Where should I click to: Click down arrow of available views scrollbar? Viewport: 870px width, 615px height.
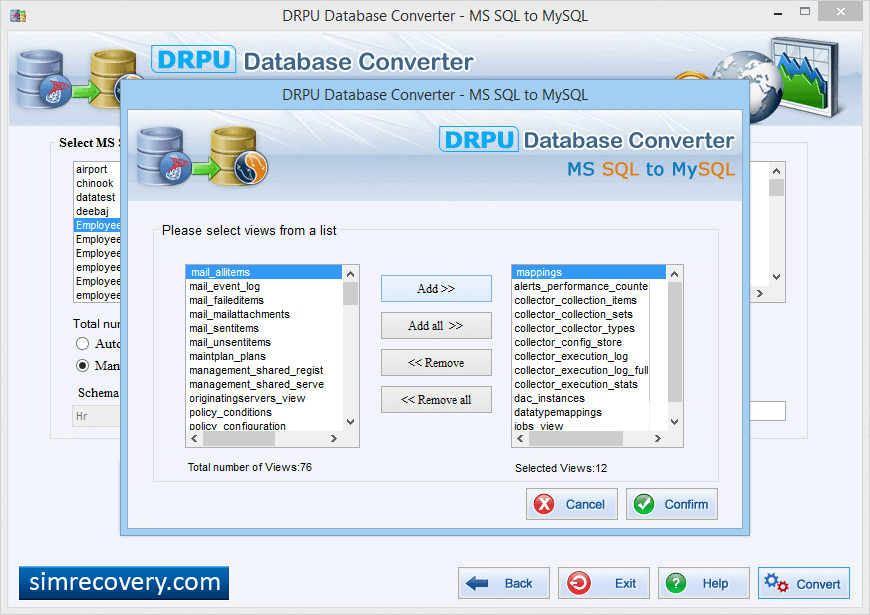click(350, 422)
